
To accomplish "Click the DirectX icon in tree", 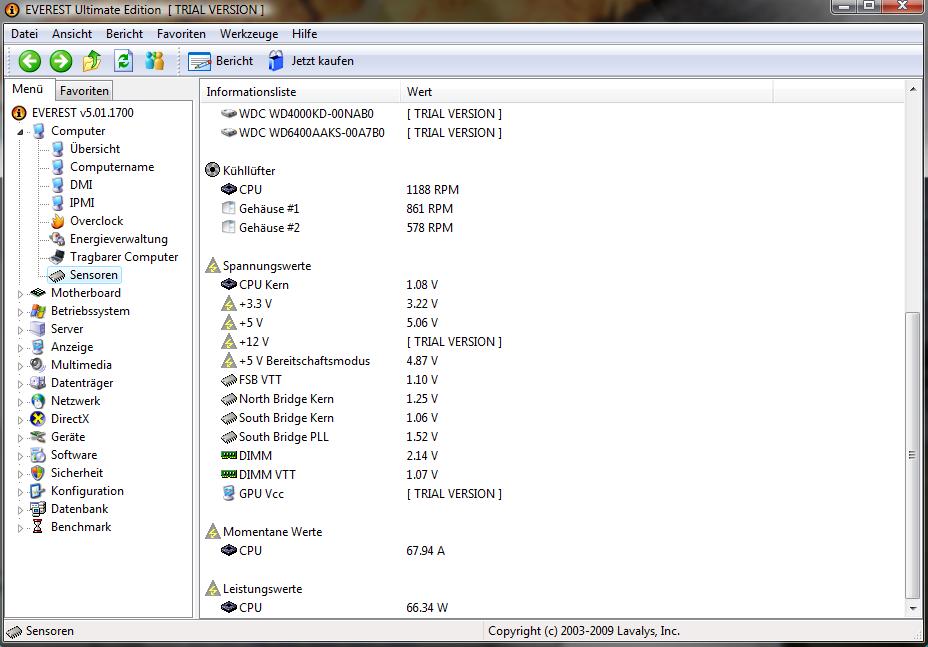I will [x=38, y=419].
